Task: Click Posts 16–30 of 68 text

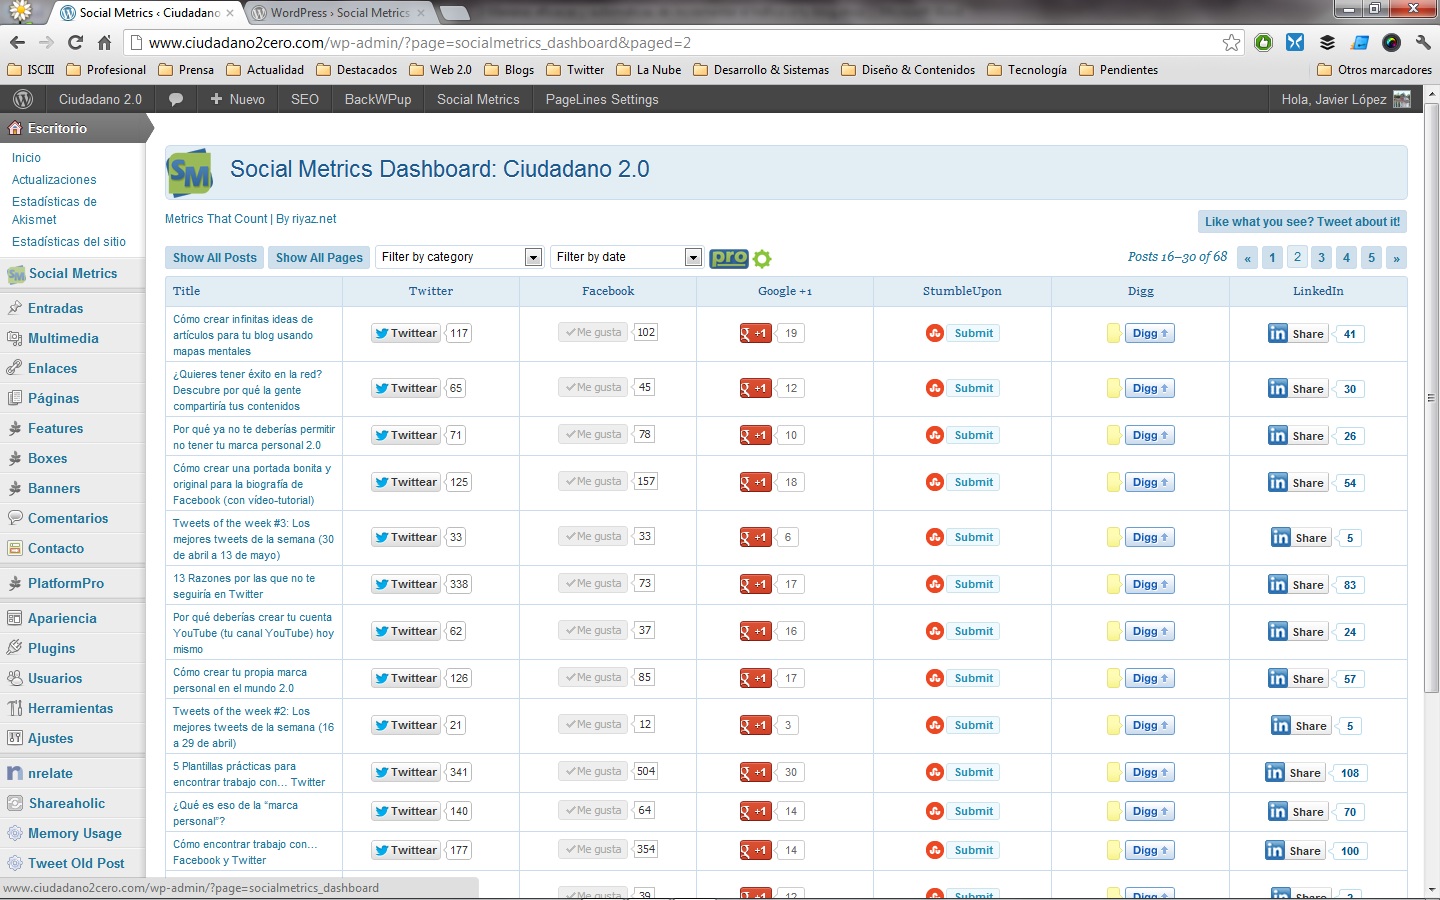Action: pos(1177,257)
